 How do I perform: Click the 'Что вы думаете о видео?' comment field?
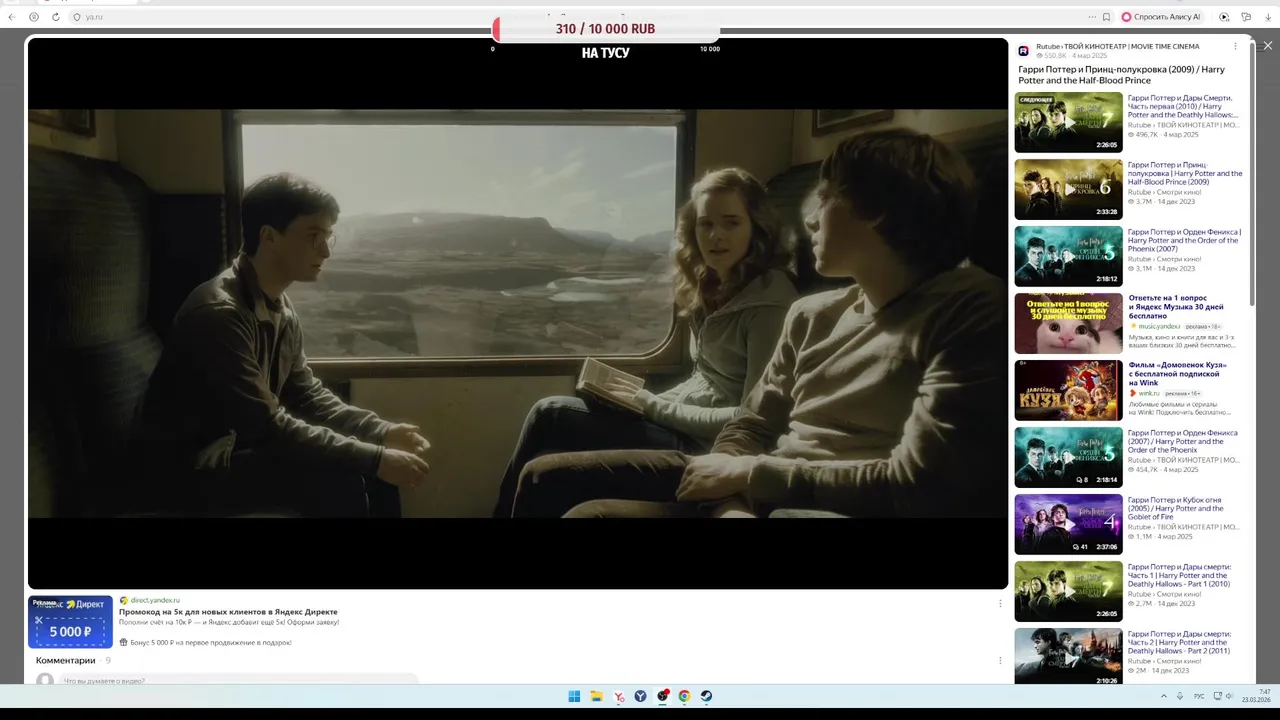click(x=240, y=680)
